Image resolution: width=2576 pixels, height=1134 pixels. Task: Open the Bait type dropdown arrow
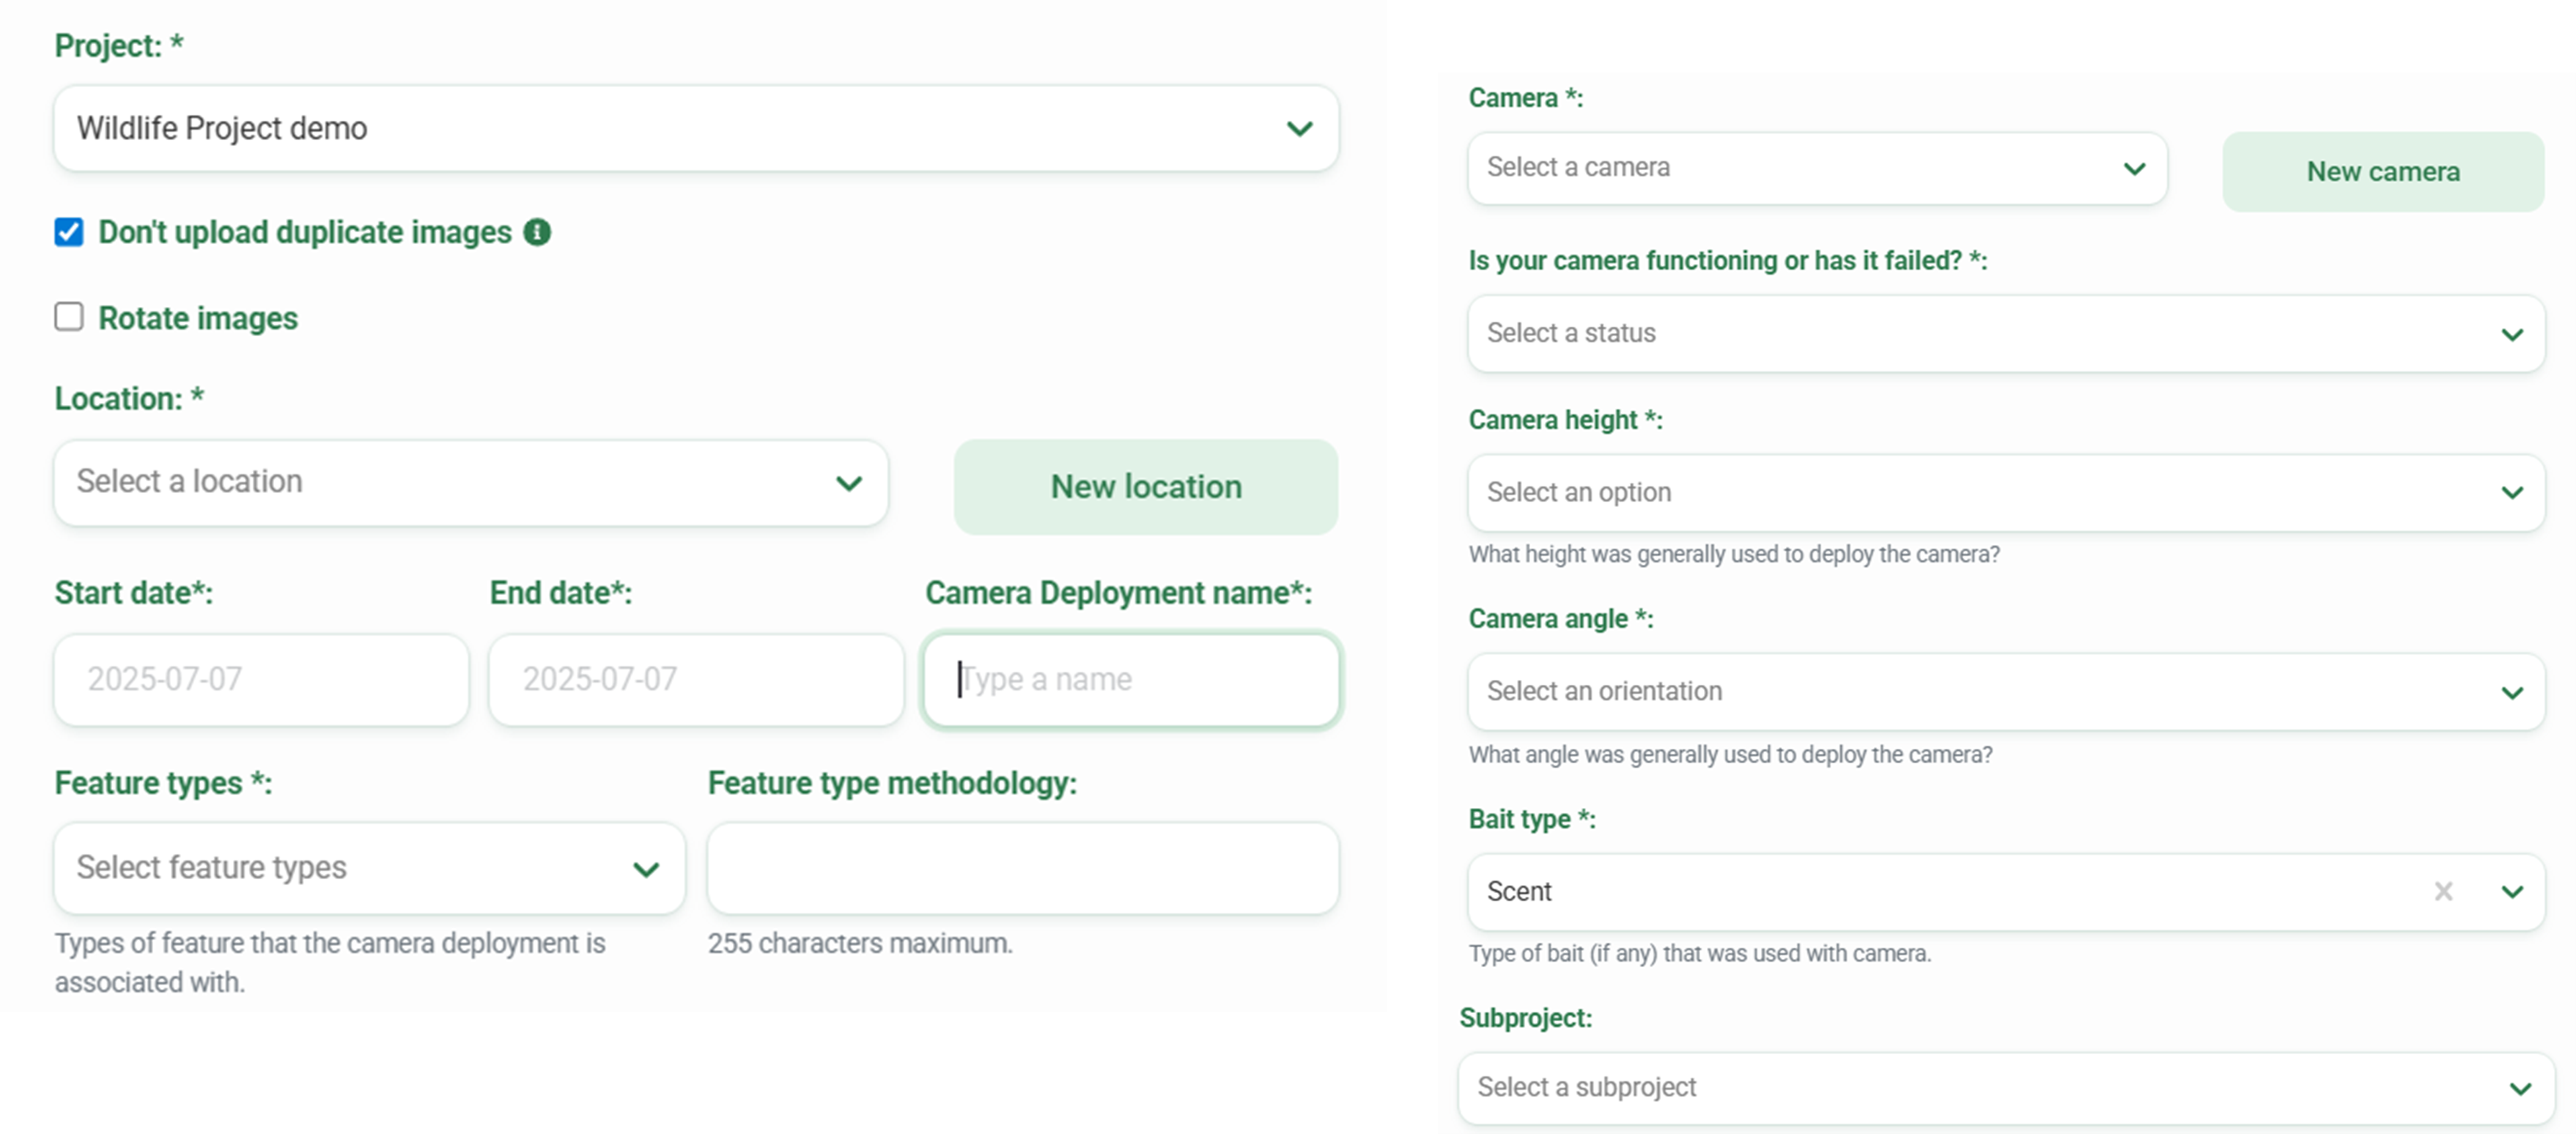pyautogui.click(x=2512, y=891)
